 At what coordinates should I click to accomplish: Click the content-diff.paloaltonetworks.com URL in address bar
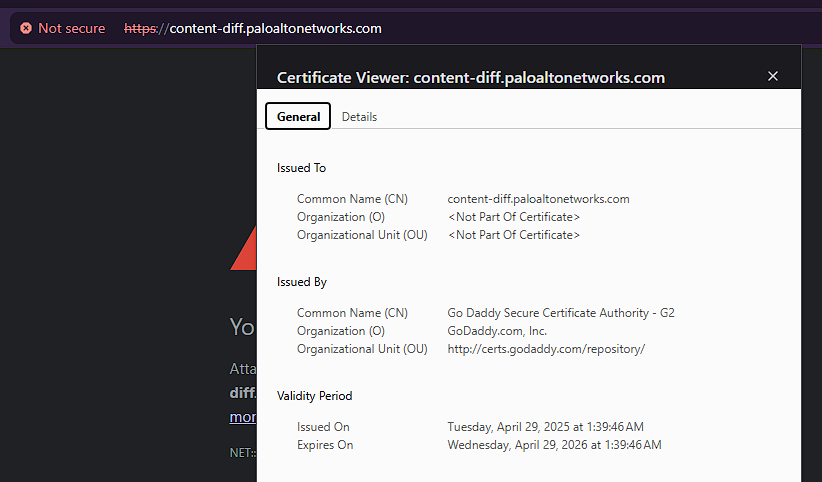[253, 28]
